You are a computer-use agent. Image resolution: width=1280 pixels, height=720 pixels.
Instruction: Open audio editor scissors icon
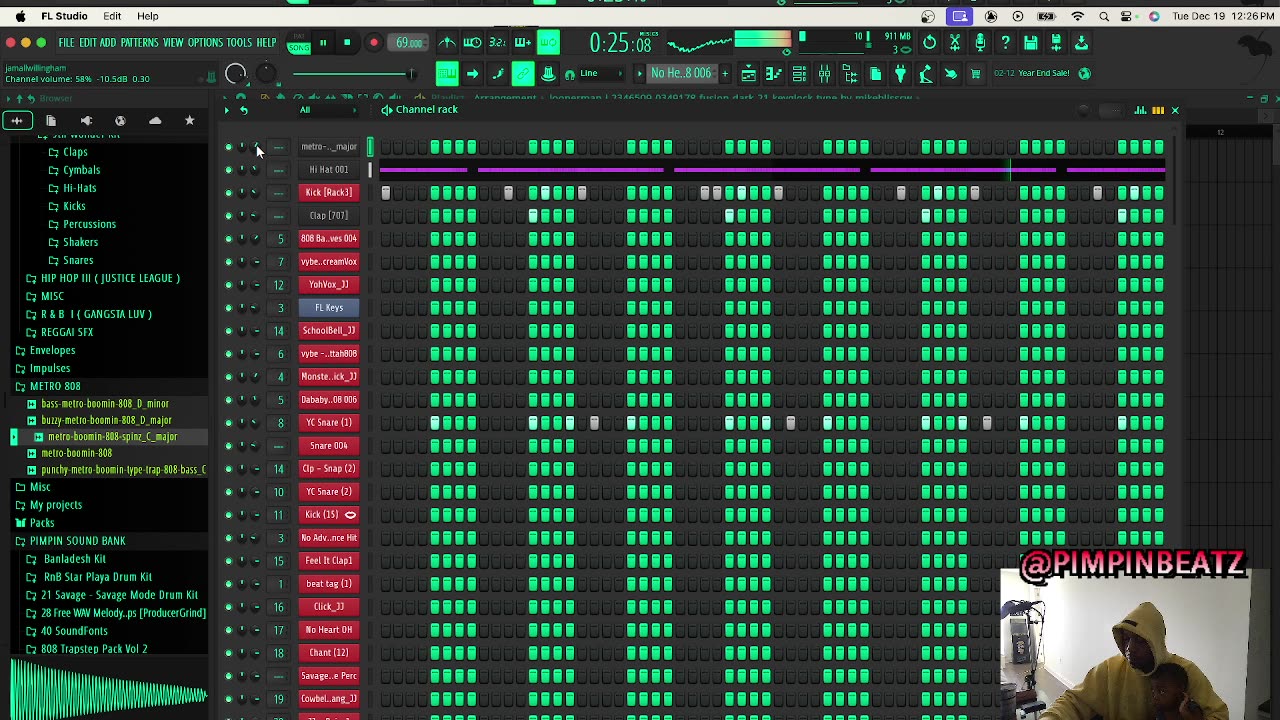pos(955,42)
